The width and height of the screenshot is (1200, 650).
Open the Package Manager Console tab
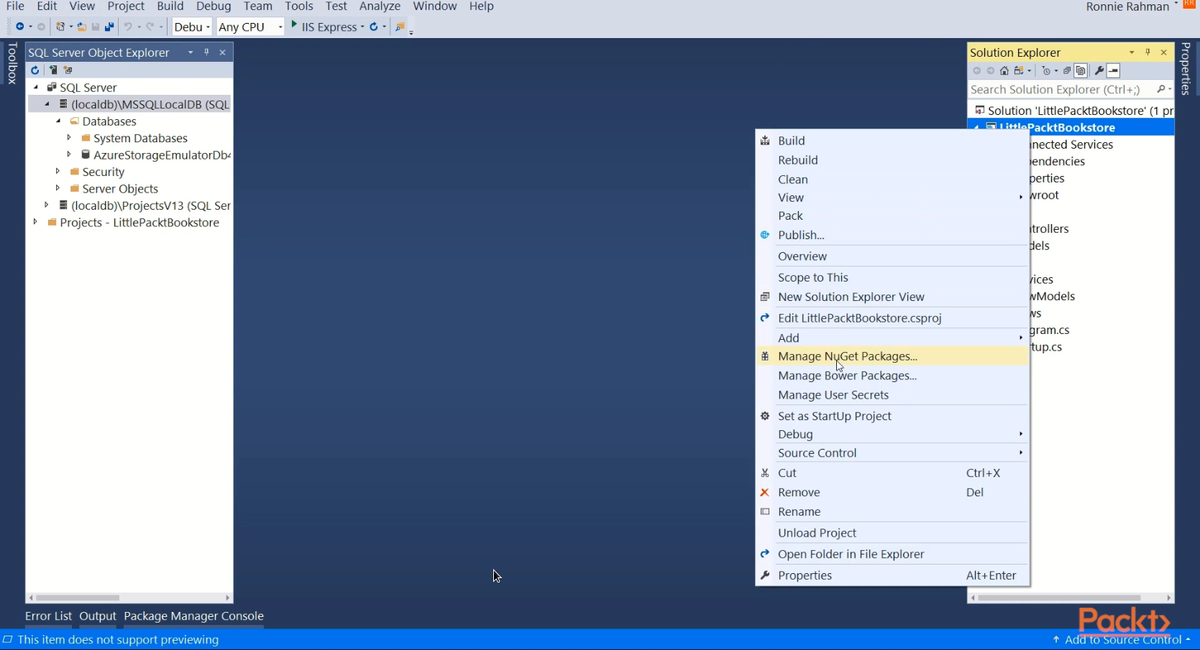coord(193,616)
